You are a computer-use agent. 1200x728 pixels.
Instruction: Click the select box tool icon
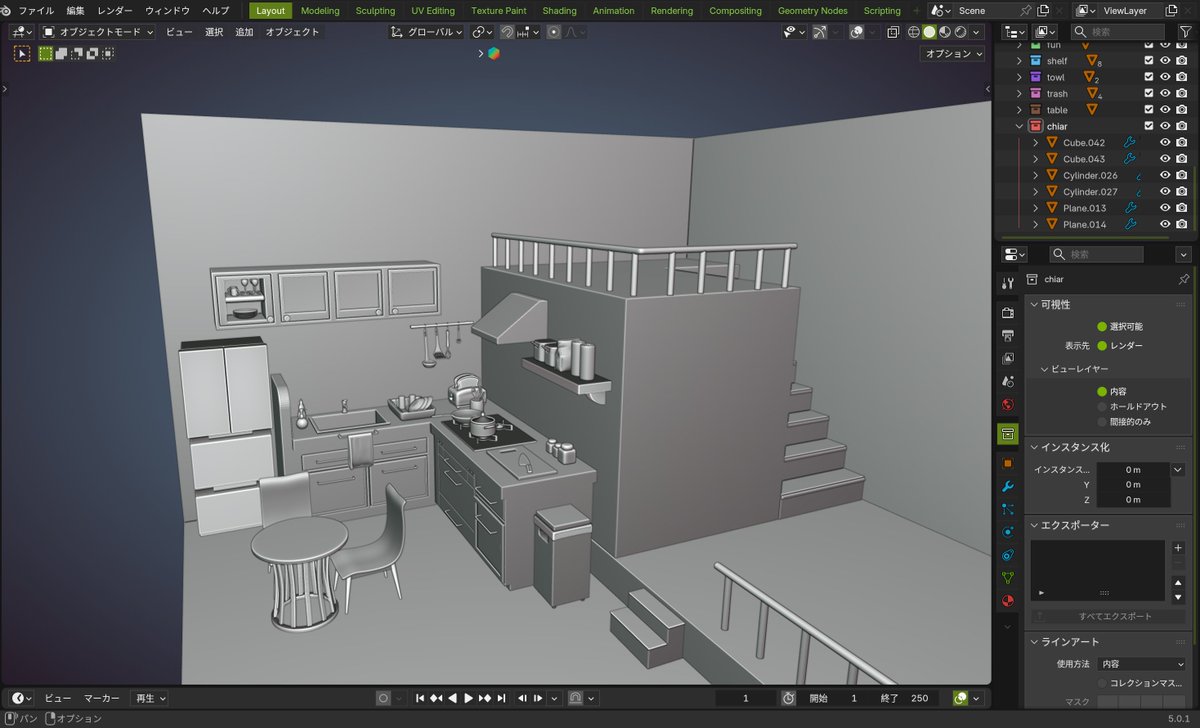pos(22,54)
